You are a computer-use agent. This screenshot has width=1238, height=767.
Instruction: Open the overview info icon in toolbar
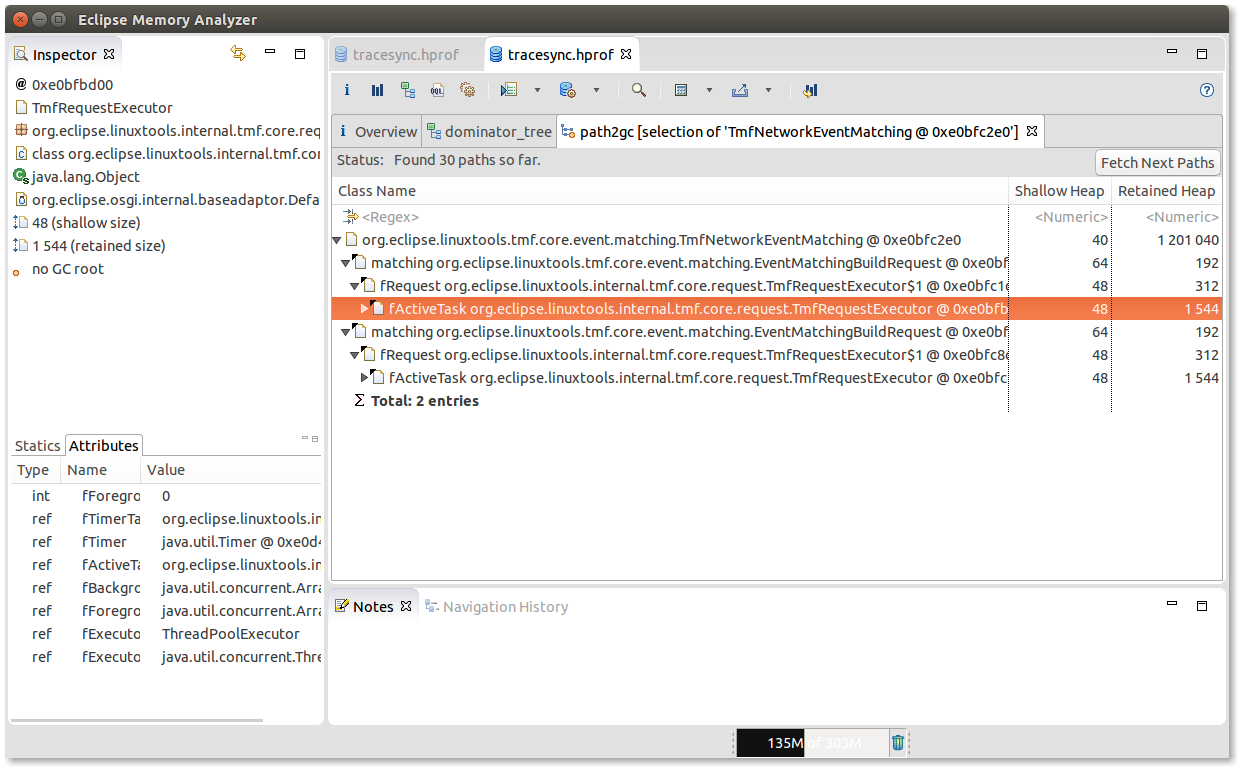coord(347,90)
